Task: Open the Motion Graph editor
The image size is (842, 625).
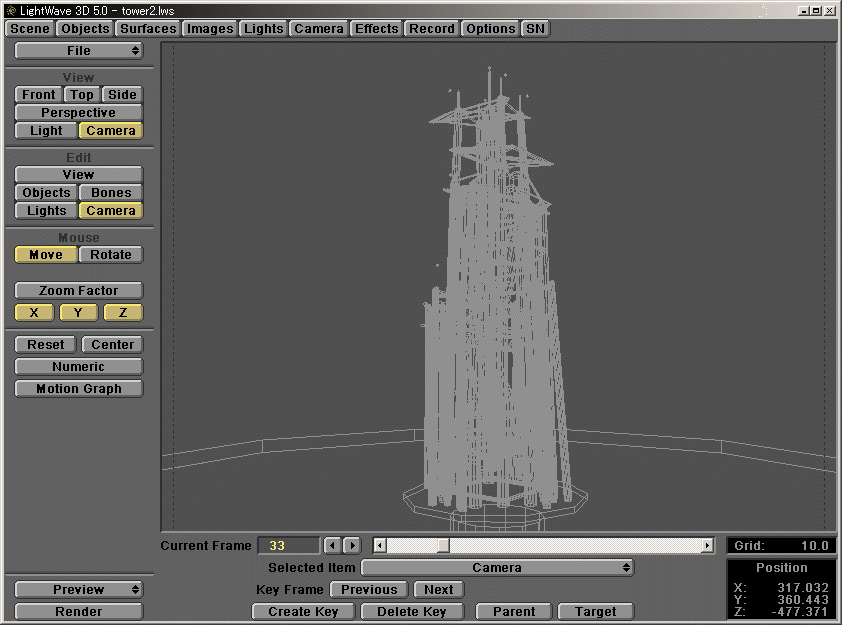Action: pyautogui.click(x=78, y=388)
